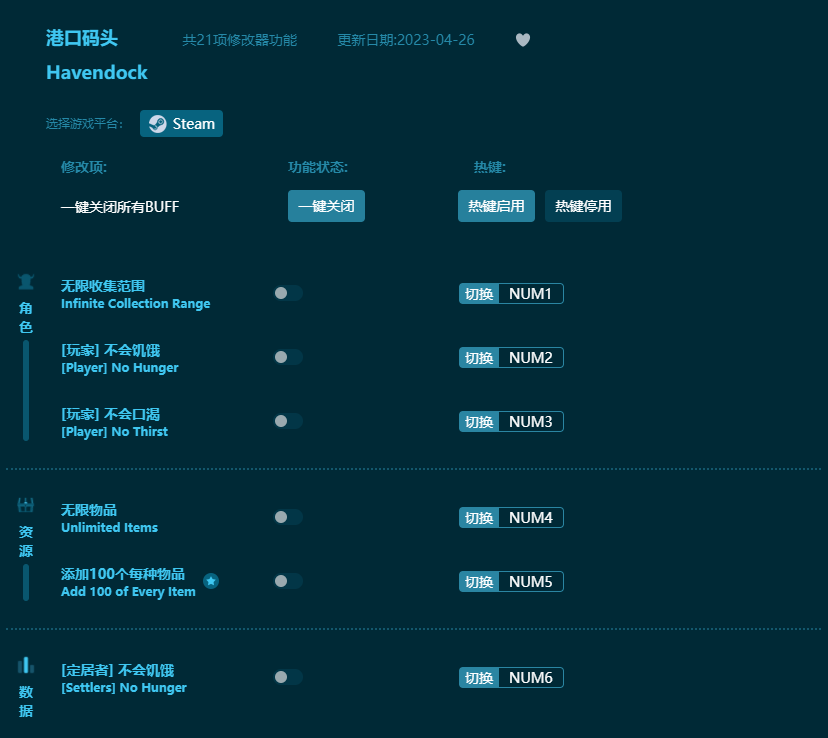Click Add 100 of Every Item label
The width and height of the screenshot is (828, 738).
pyautogui.click(x=128, y=591)
